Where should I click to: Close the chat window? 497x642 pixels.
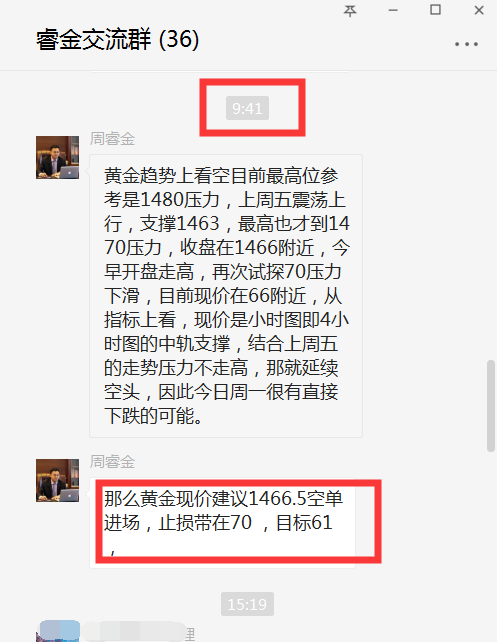pyautogui.click(x=479, y=10)
